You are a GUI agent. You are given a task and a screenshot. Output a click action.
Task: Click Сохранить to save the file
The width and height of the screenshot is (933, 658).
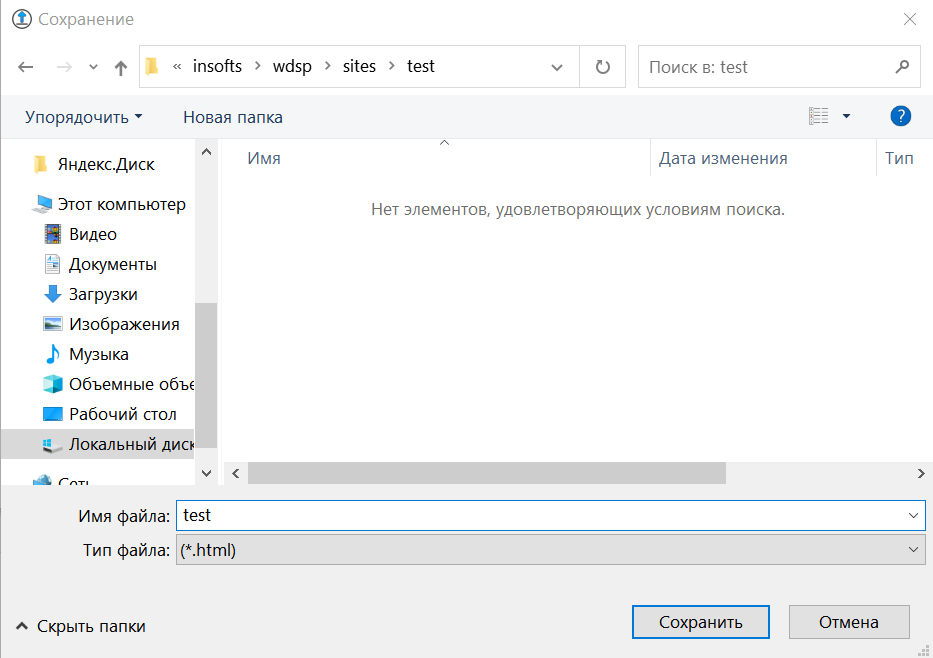coord(700,622)
